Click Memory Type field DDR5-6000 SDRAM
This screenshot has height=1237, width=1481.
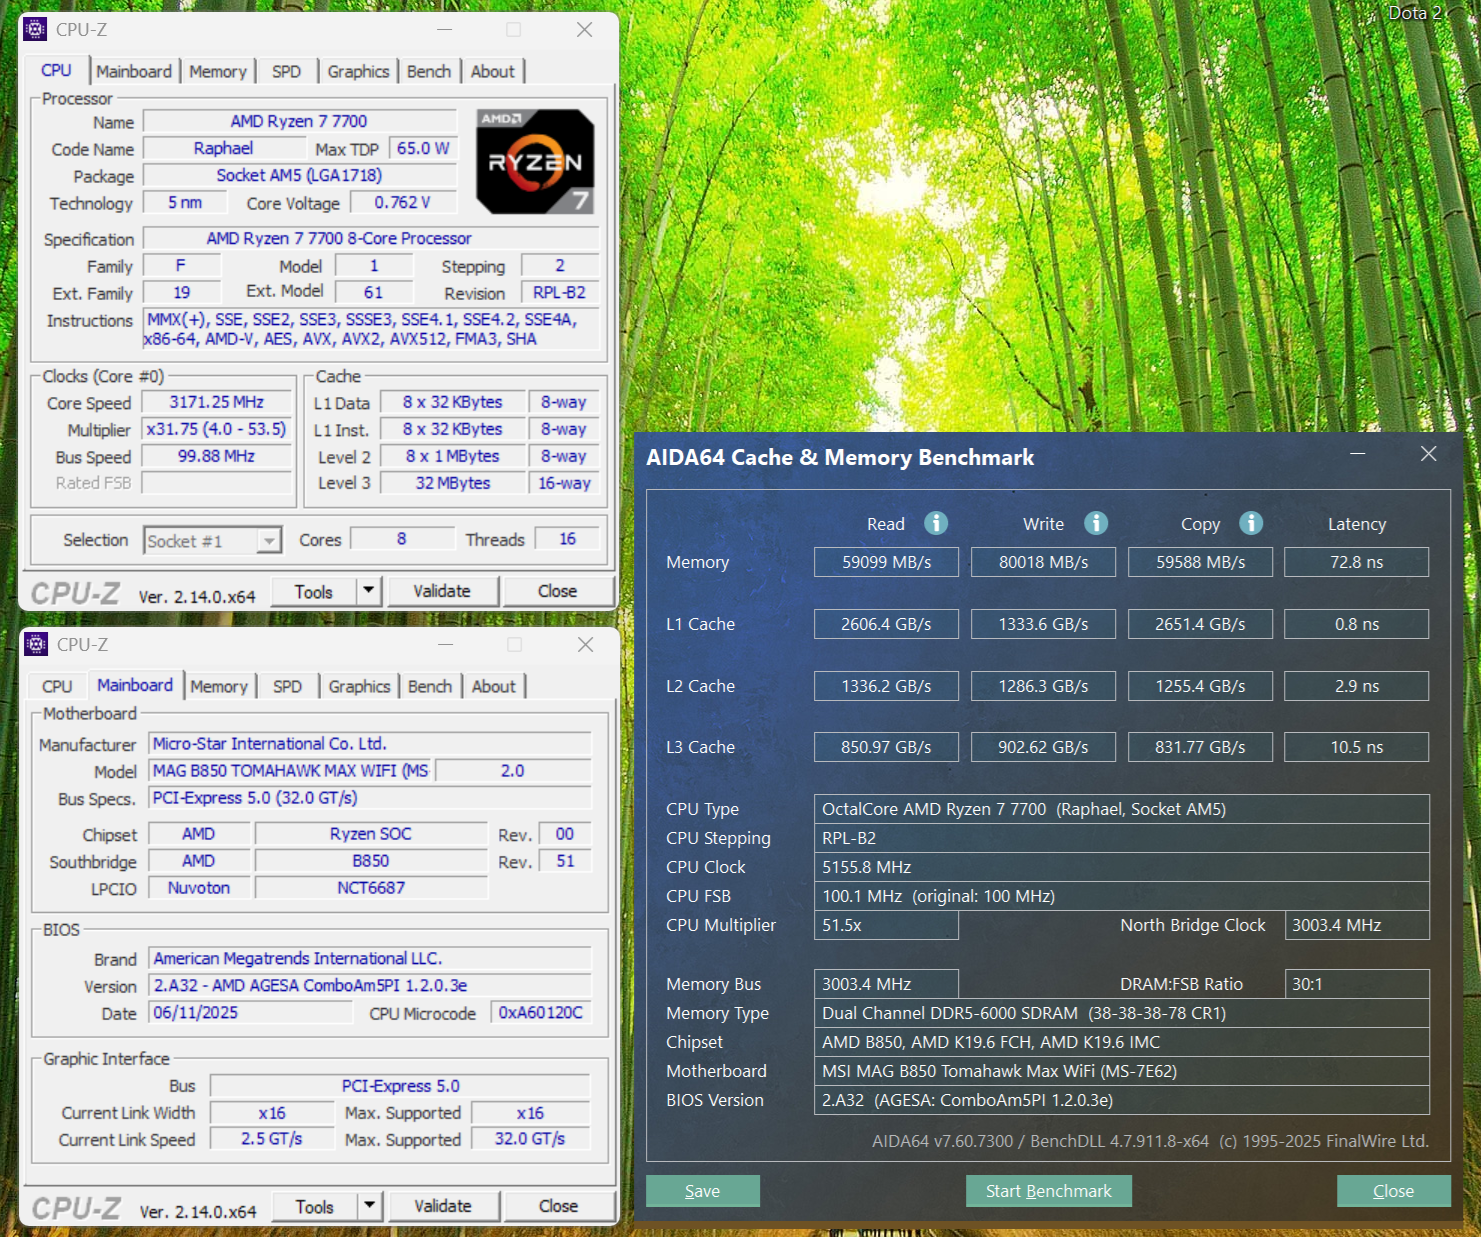pyautogui.click(x=1122, y=1013)
